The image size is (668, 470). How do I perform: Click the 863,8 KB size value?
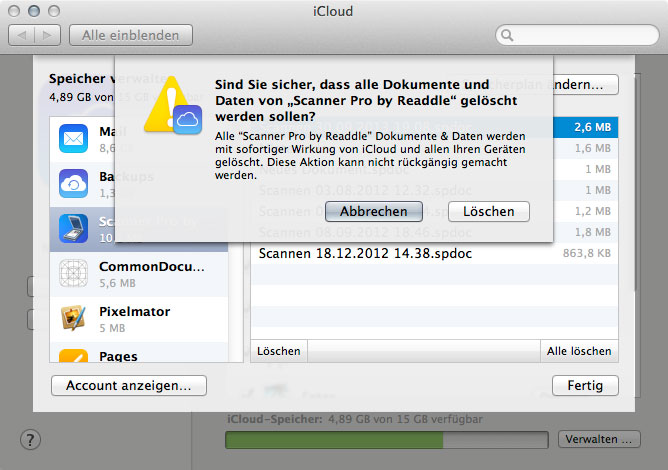[x=587, y=254]
